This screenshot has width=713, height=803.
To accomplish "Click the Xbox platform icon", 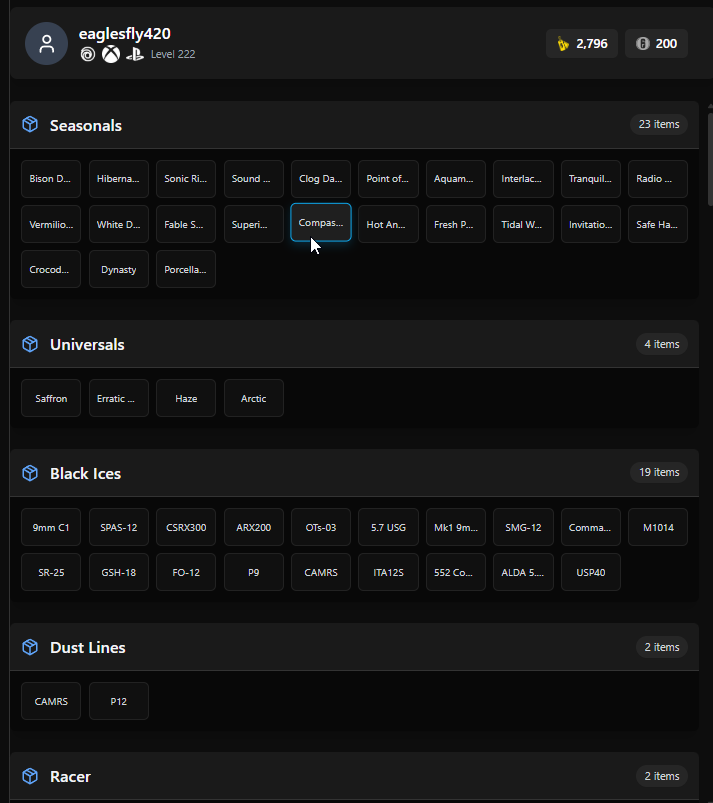I will pyautogui.click(x=111, y=54).
